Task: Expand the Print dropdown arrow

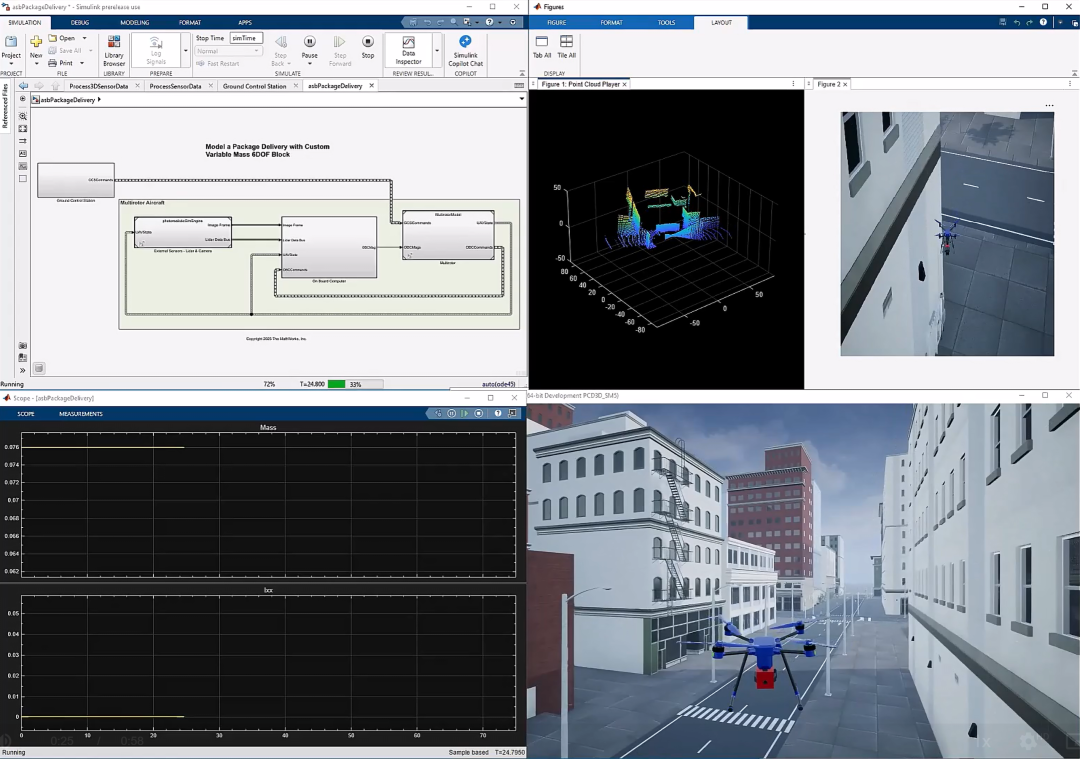Action: coord(82,63)
